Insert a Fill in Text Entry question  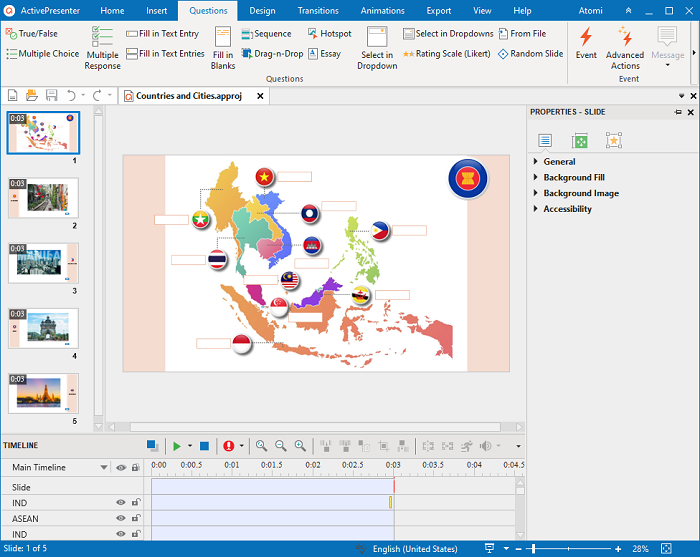click(x=162, y=33)
